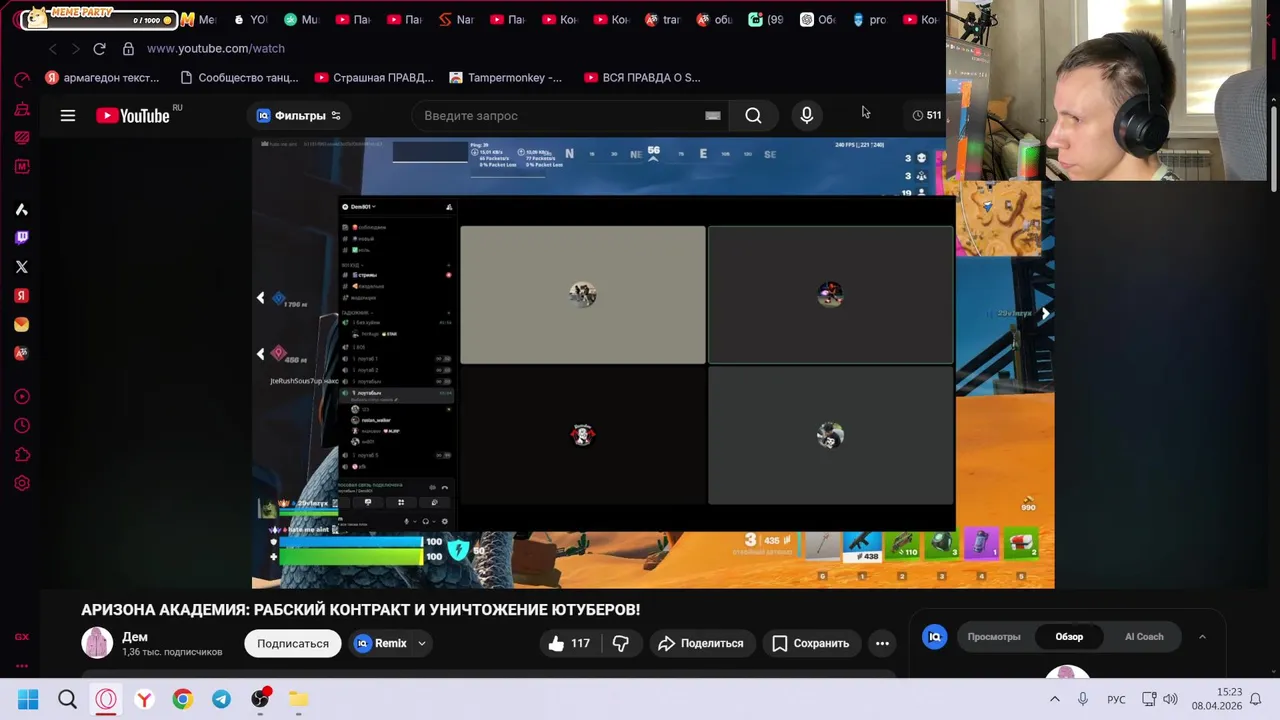Screen dimensions: 1280x720
Task: Switch to the Просмотры tab
Action: 994,637
